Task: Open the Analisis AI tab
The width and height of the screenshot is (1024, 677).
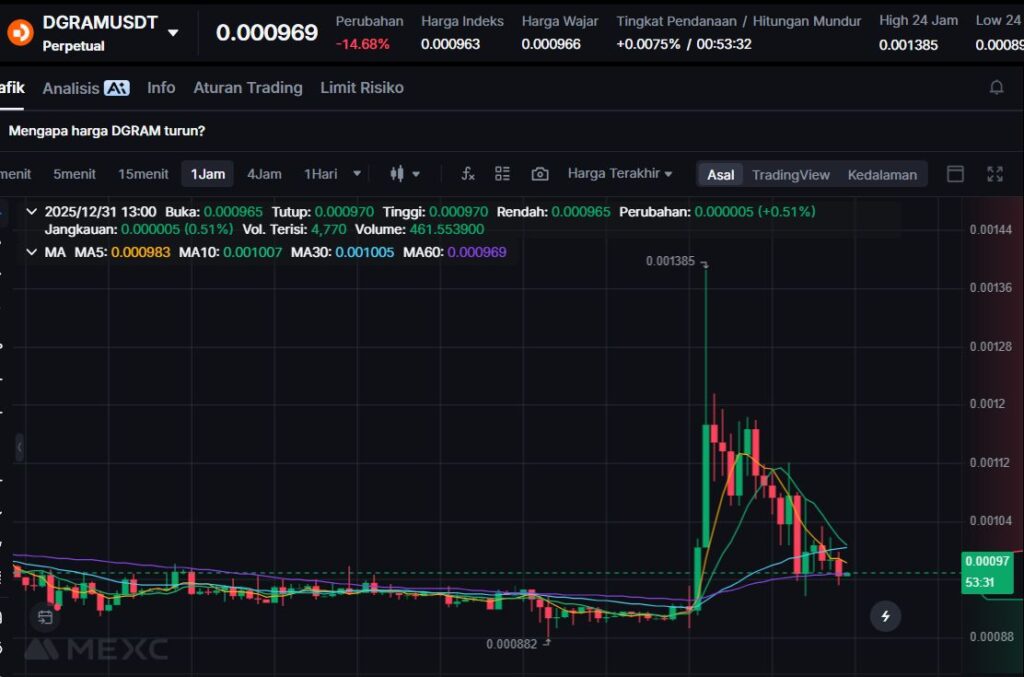Action: [x=86, y=88]
